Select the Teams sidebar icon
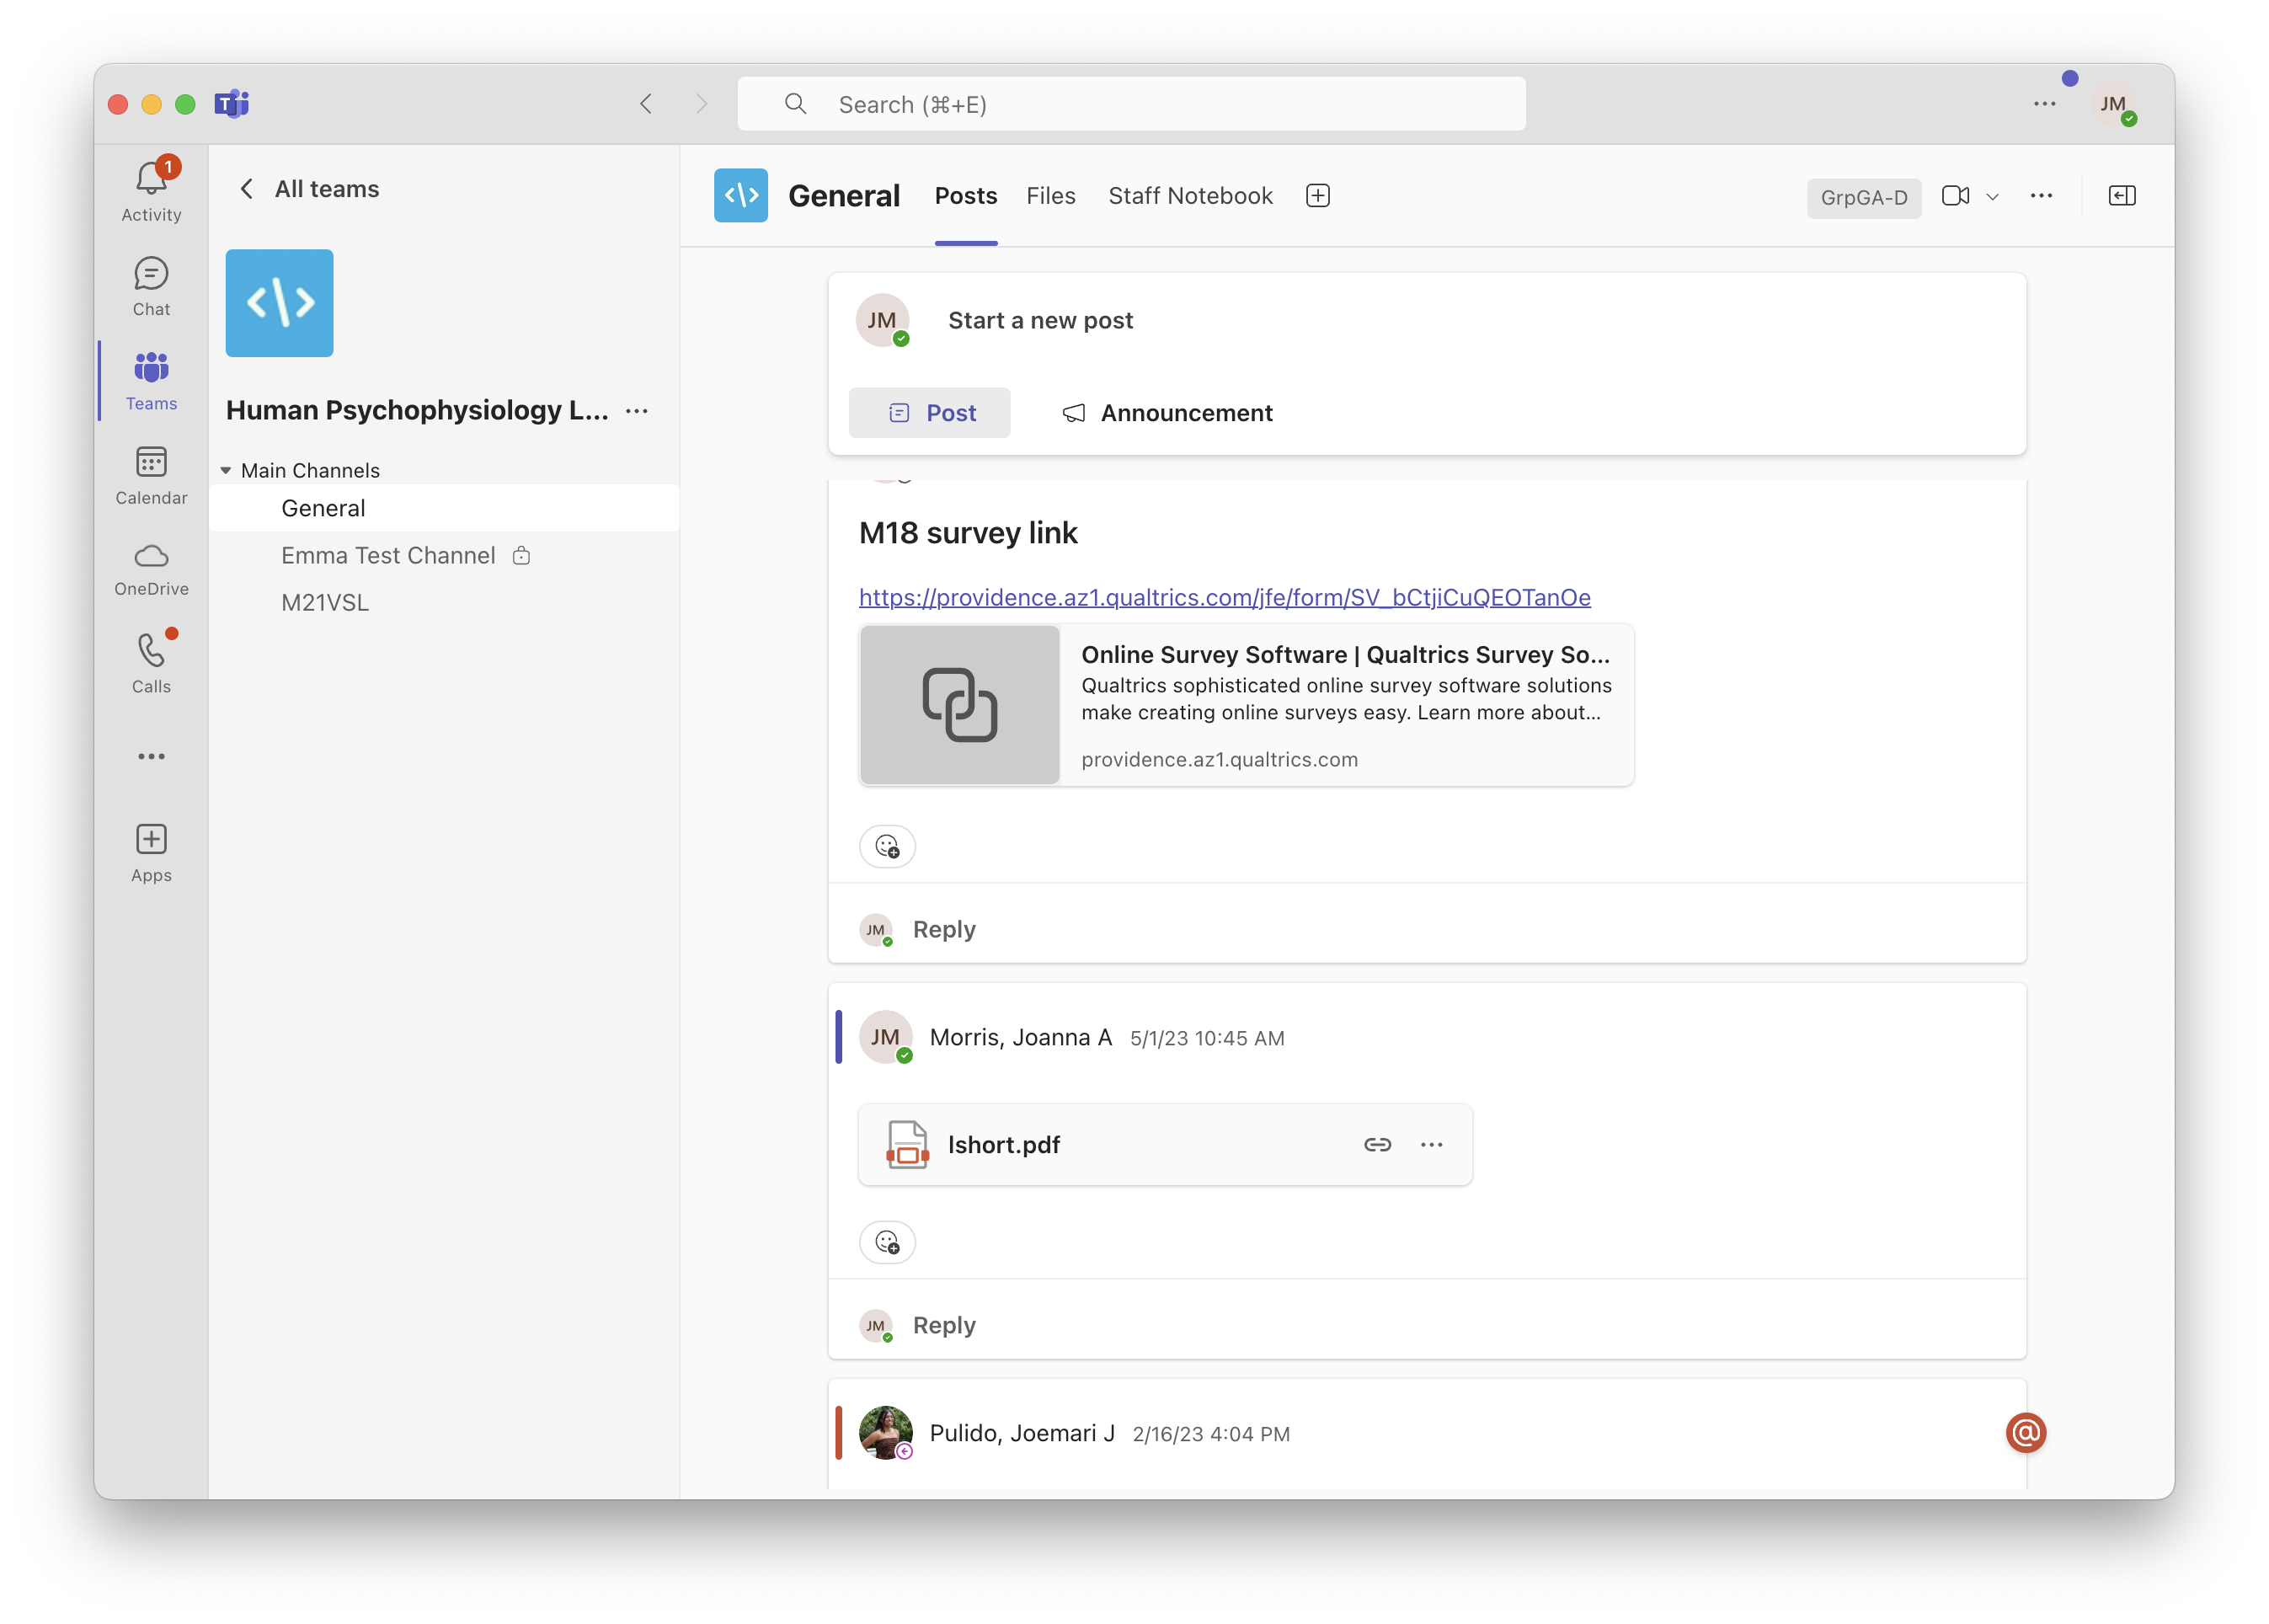This screenshot has height=1624, width=2269. click(151, 381)
